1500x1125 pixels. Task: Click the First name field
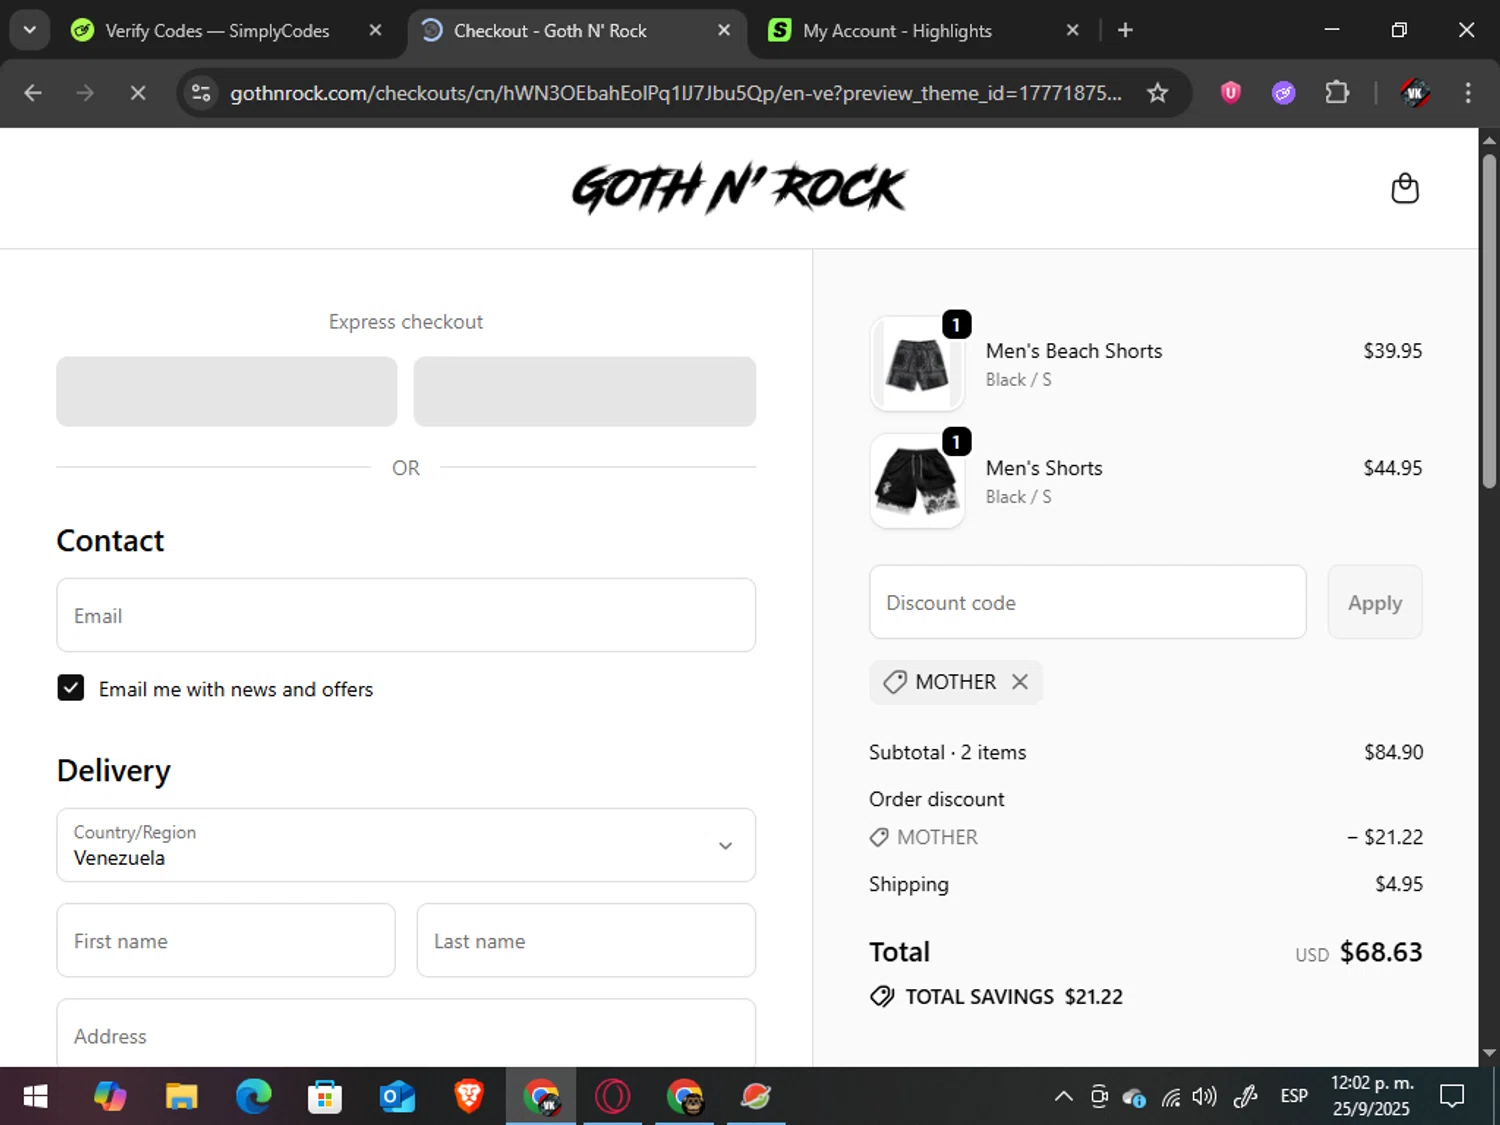[226, 940]
